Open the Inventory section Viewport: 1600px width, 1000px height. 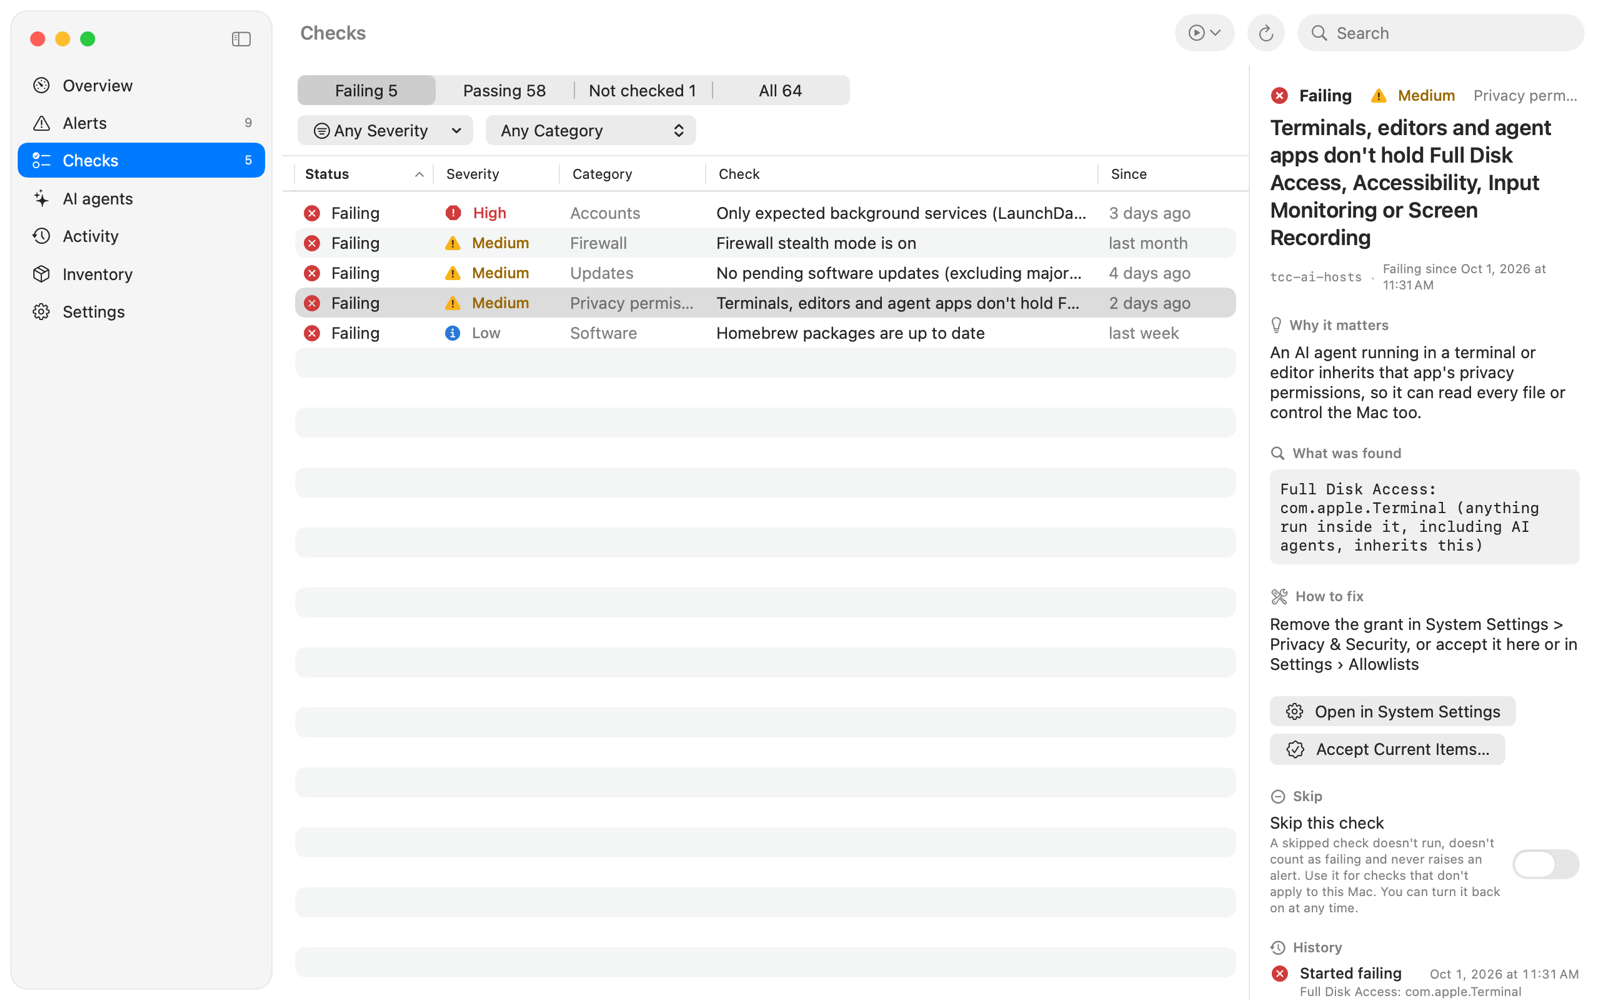(141, 274)
